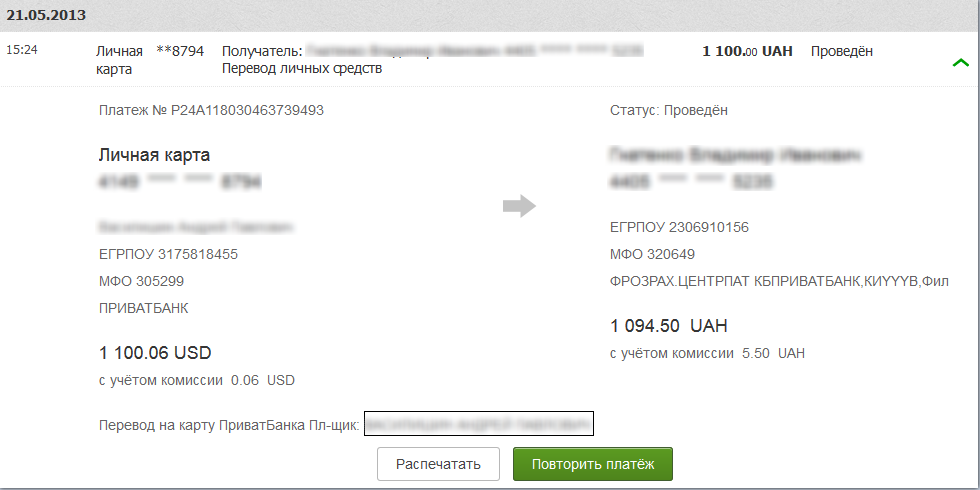Click the 1 100.00 UAH amount in row

748,51
